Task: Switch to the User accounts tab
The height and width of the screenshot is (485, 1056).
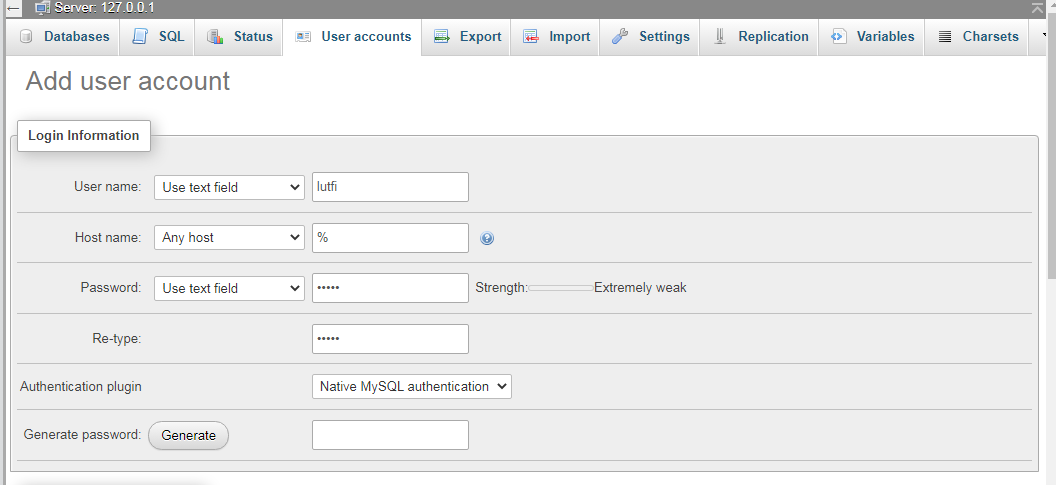Action: click(353, 36)
